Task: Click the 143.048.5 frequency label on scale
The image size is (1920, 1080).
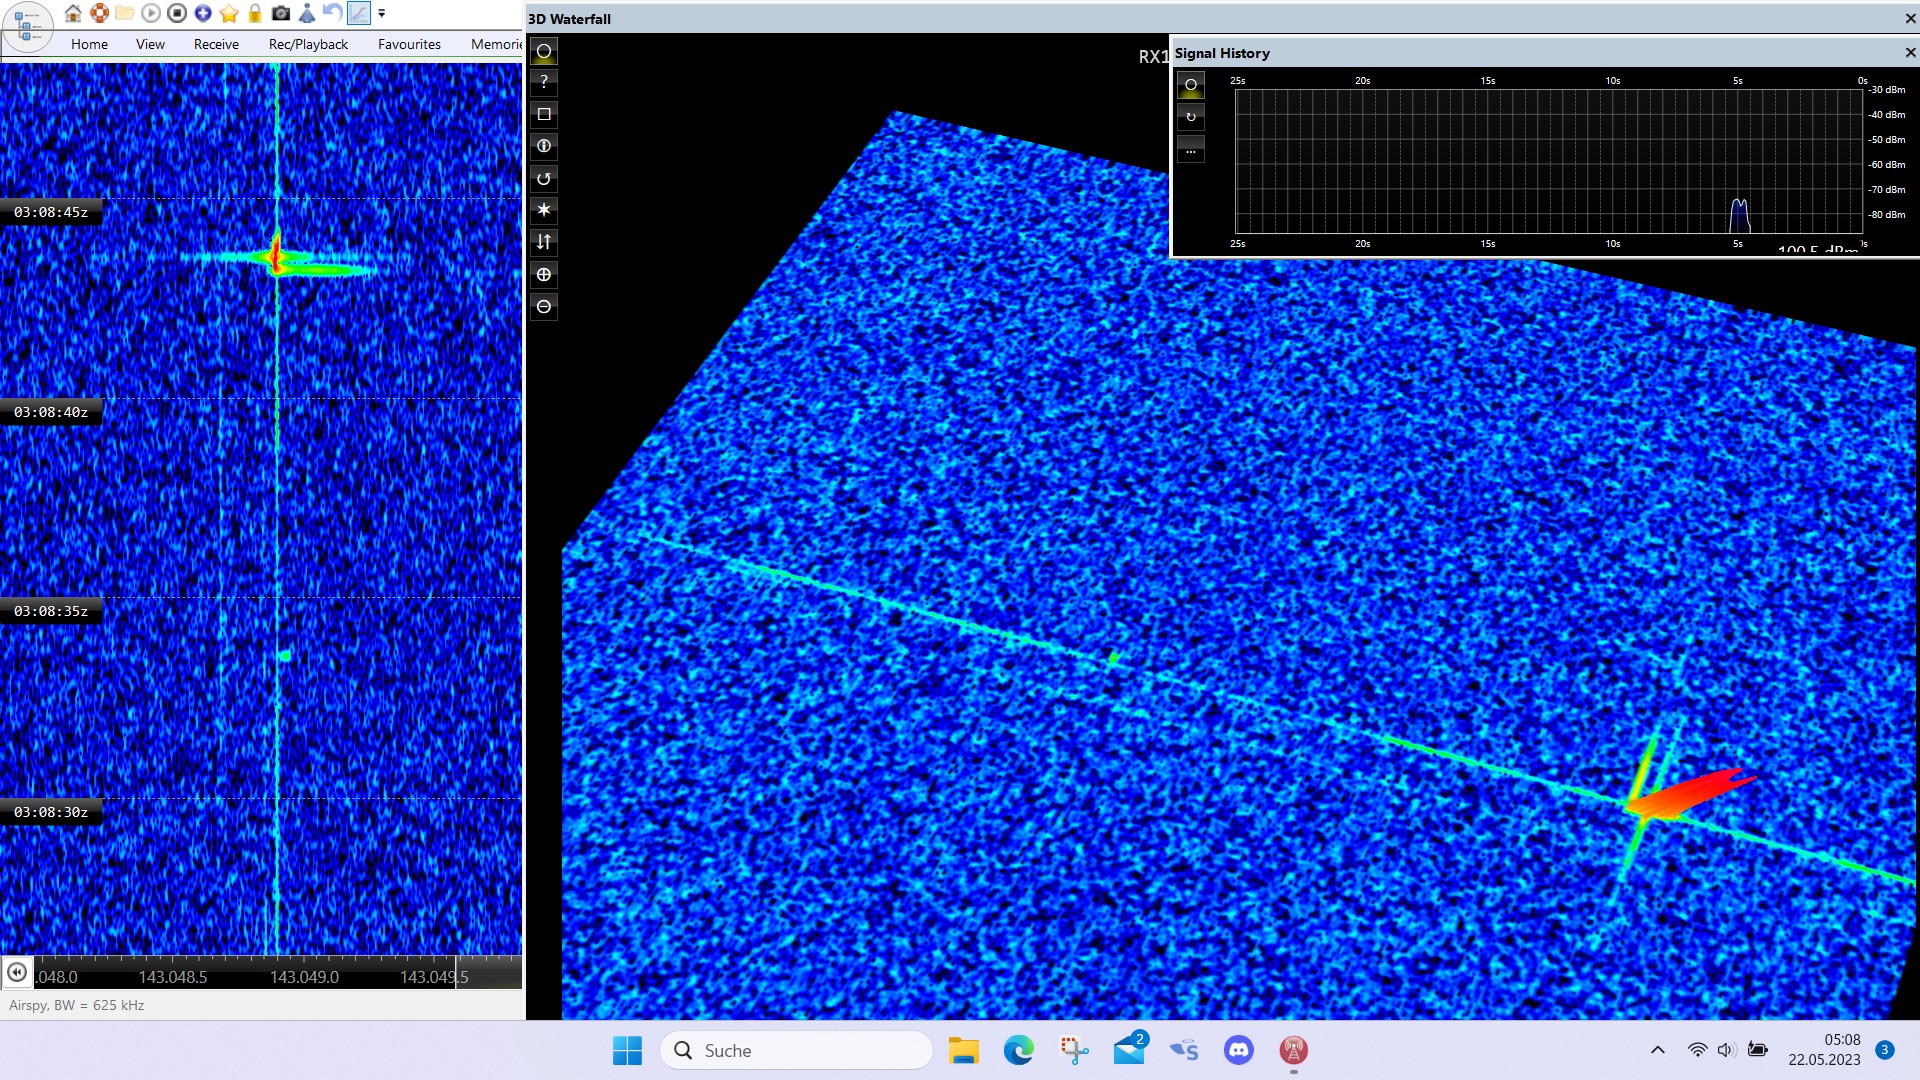Action: click(173, 977)
